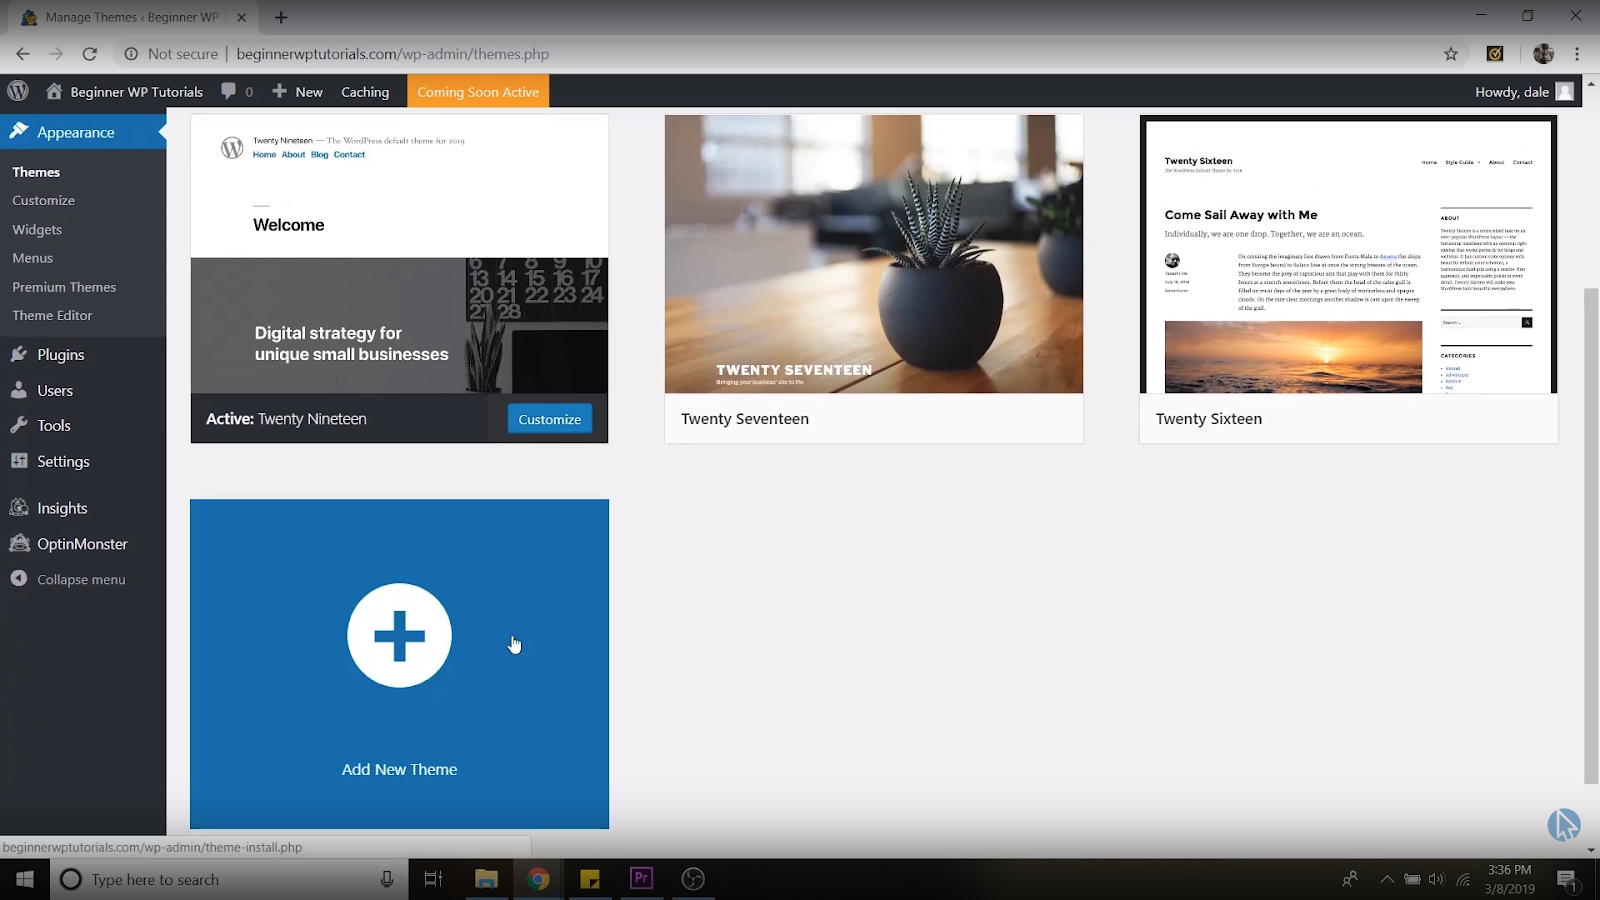Click the Tools wrench icon

19,425
